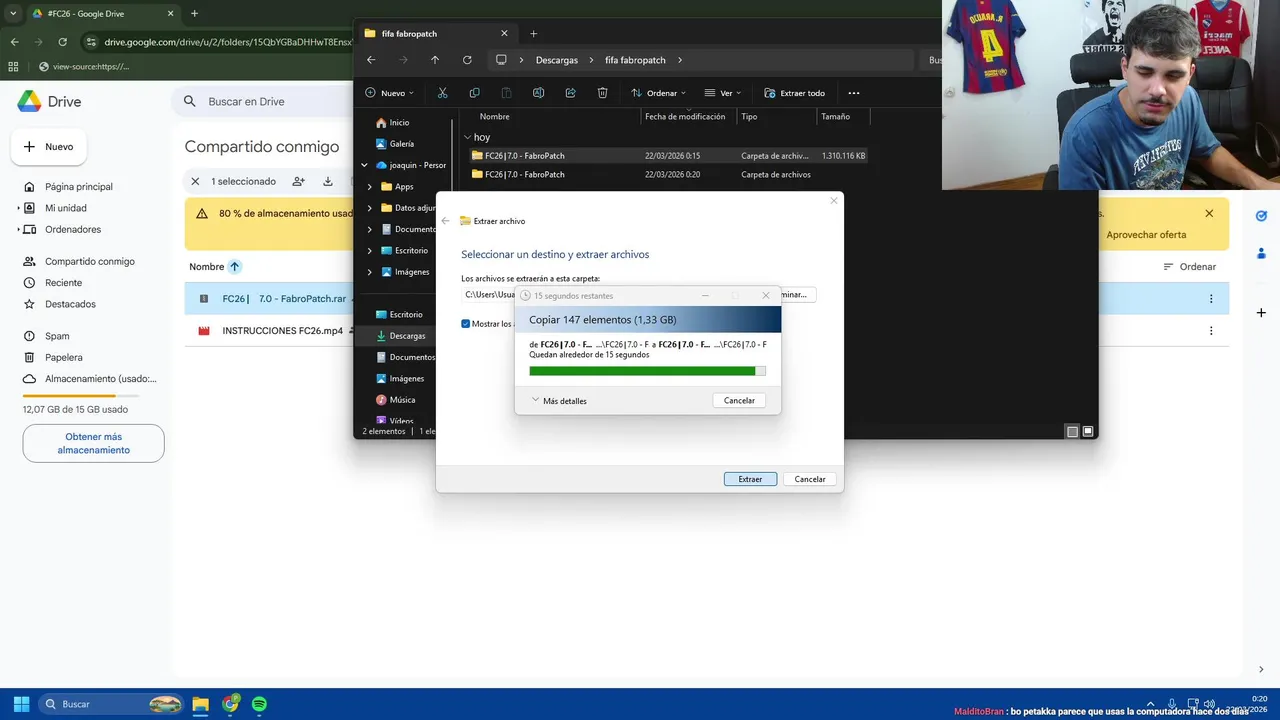
Task: Open Papelera in Drive sidebar
Action: click(x=63, y=357)
